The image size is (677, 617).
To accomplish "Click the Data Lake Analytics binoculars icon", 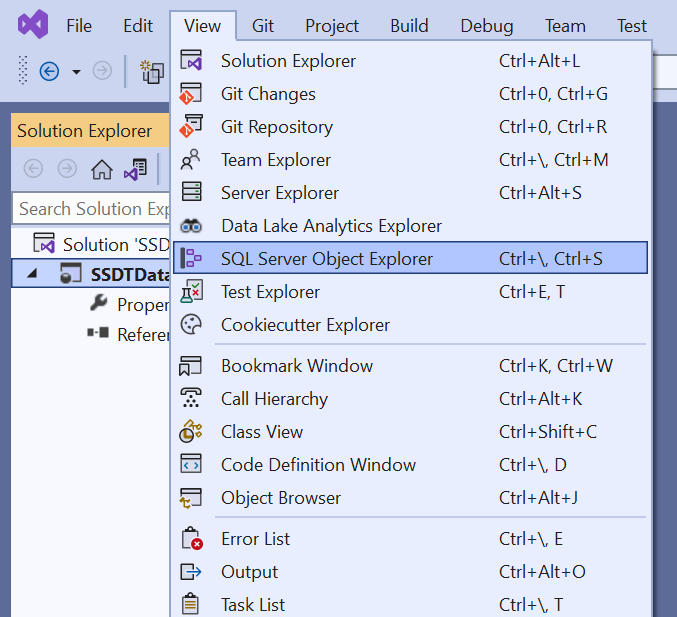I will [x=191, y=226].
